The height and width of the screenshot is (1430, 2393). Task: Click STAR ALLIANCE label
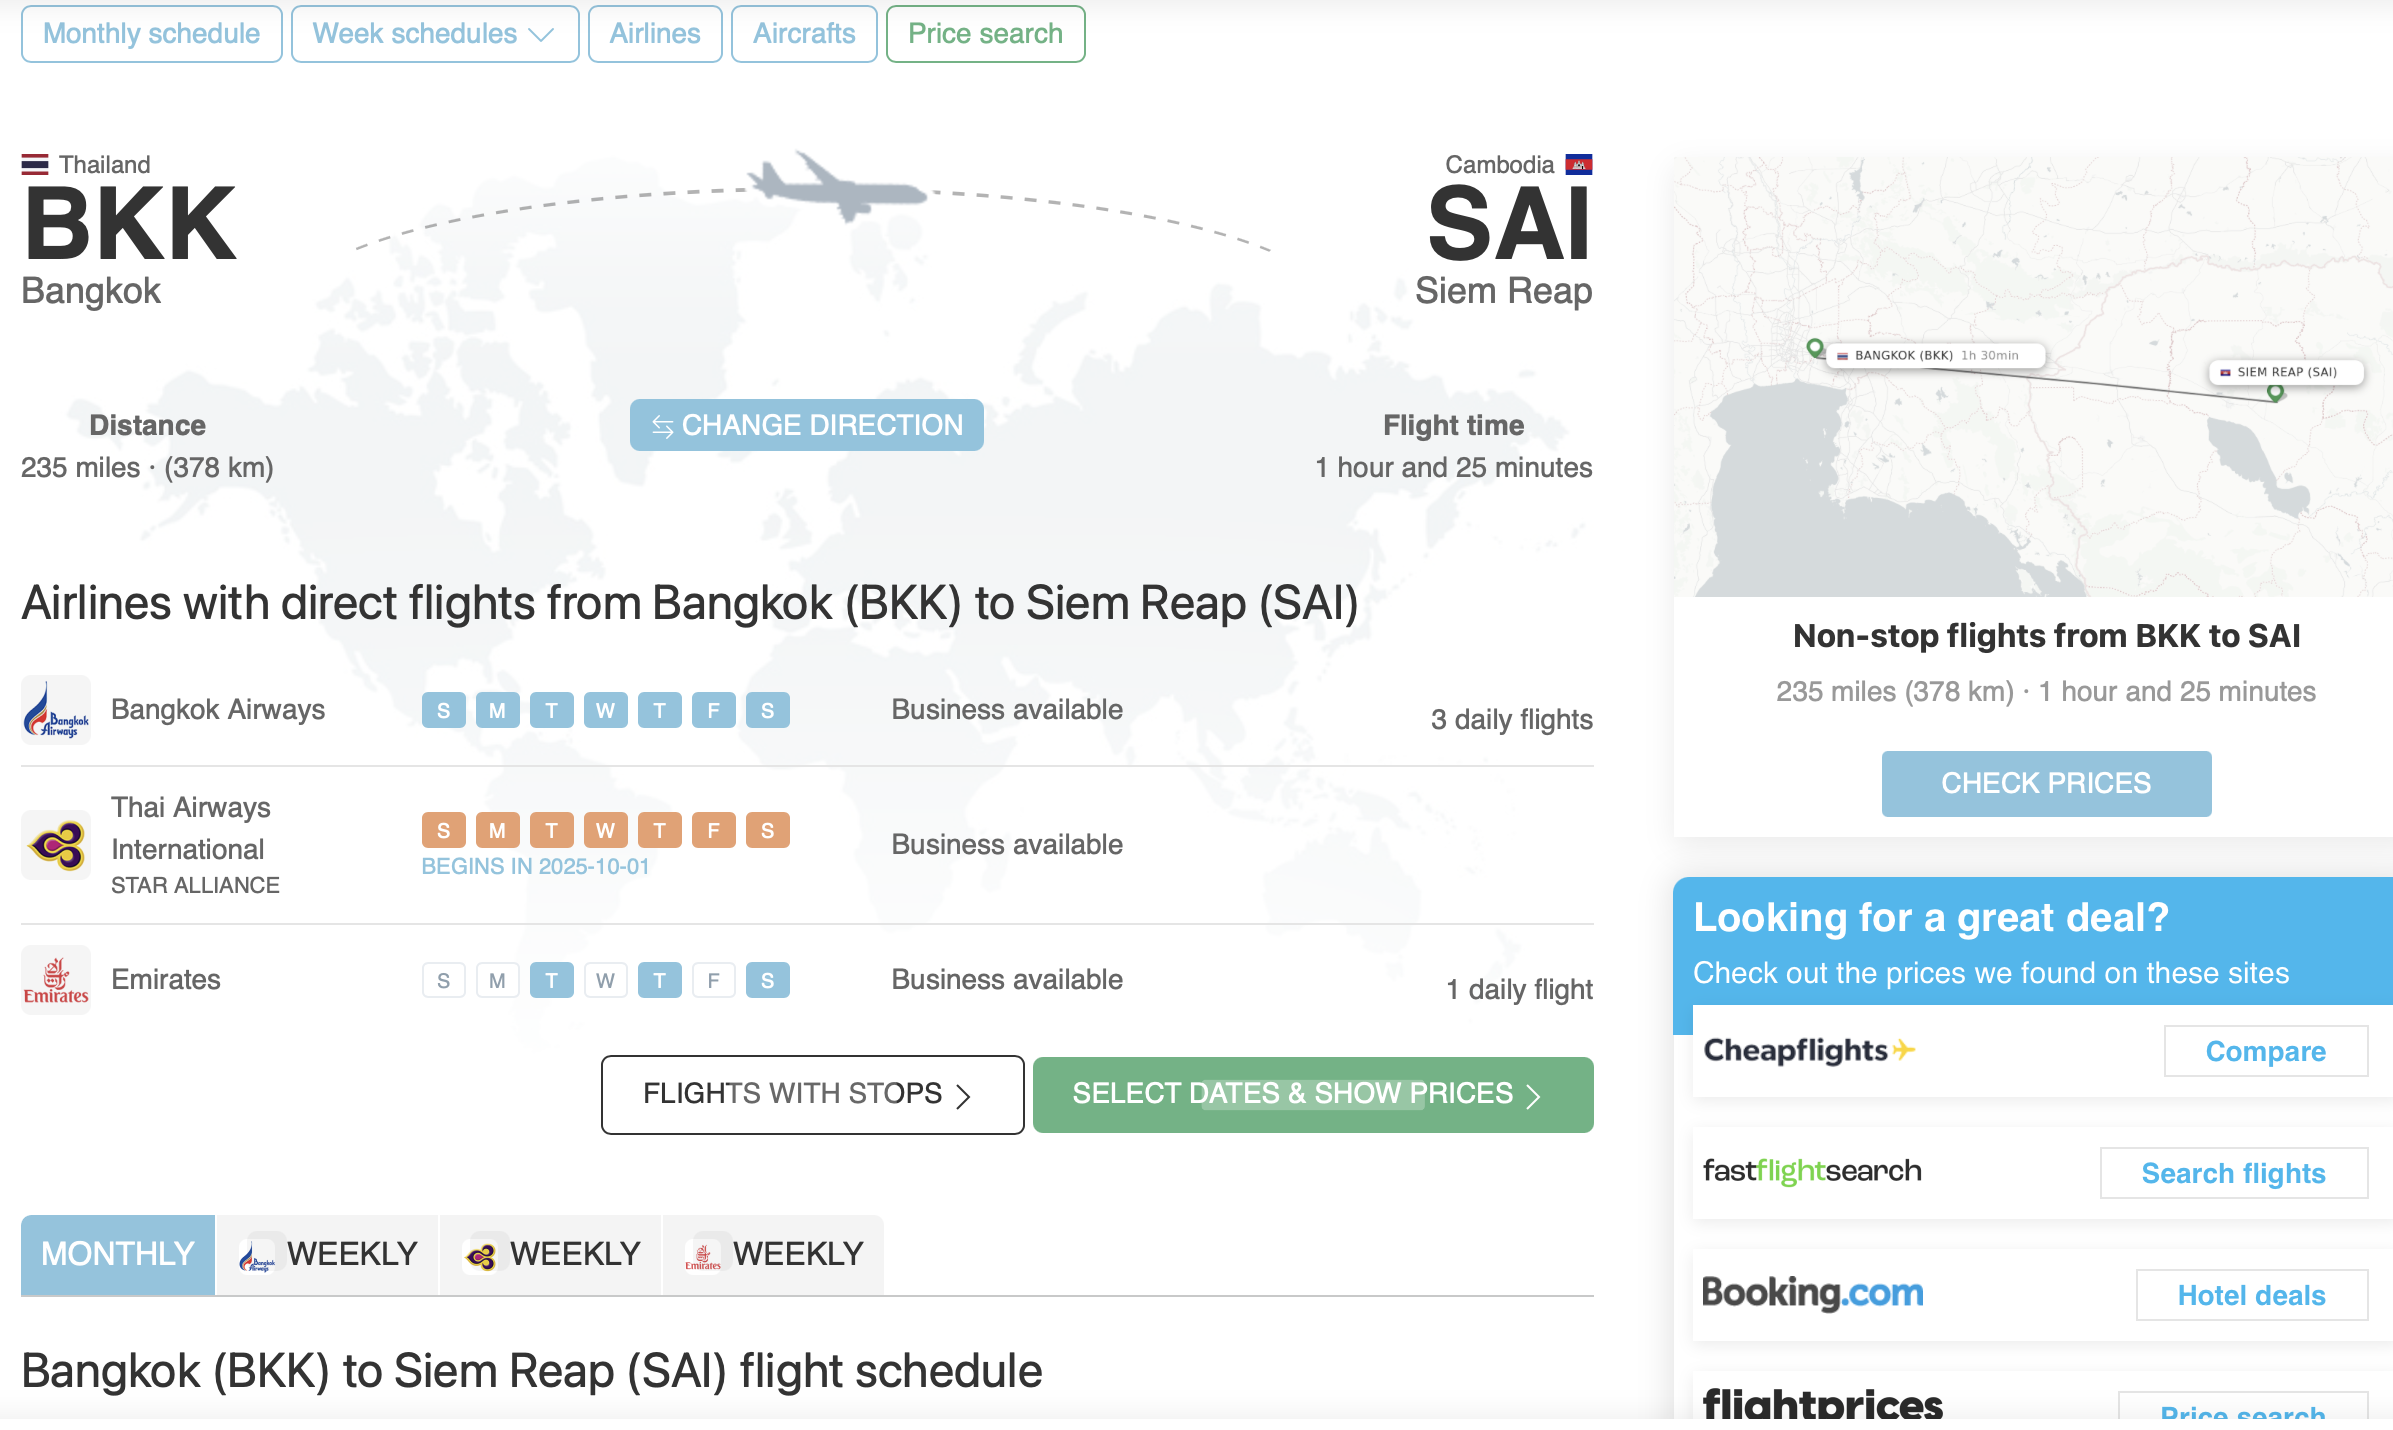click(195, 886)
